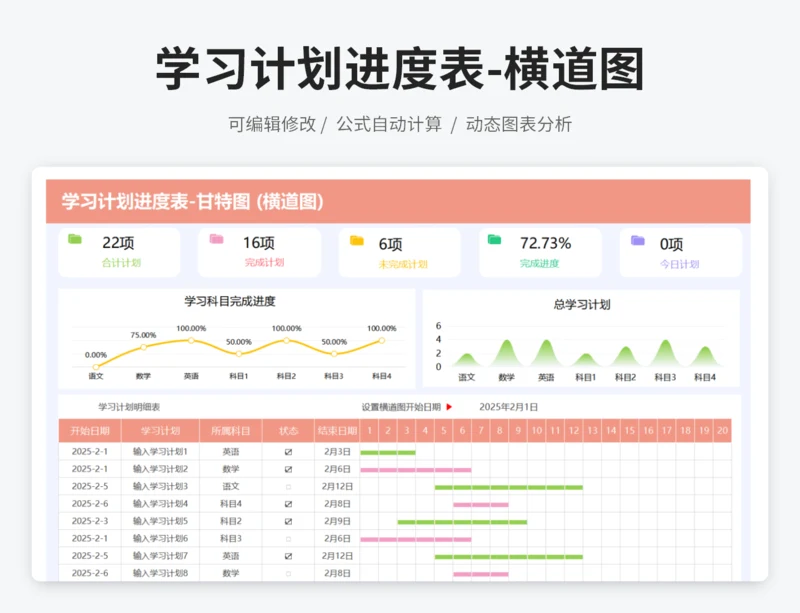Click the 今日计划 label

click(x=679, y=264)
